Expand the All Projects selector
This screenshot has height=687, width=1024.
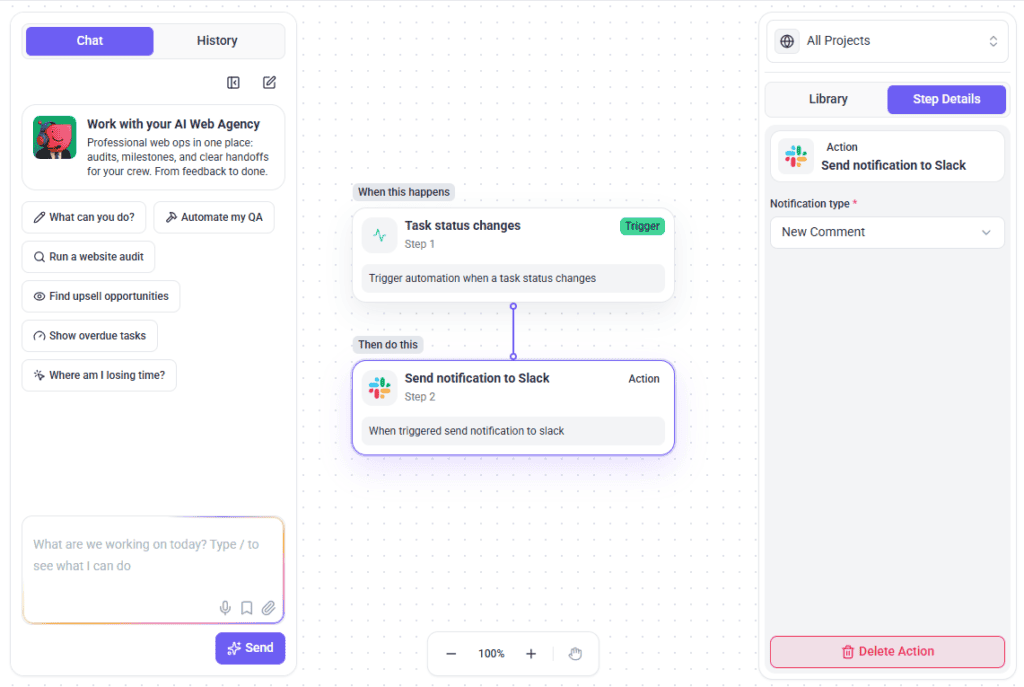click(x=887, y=41)
